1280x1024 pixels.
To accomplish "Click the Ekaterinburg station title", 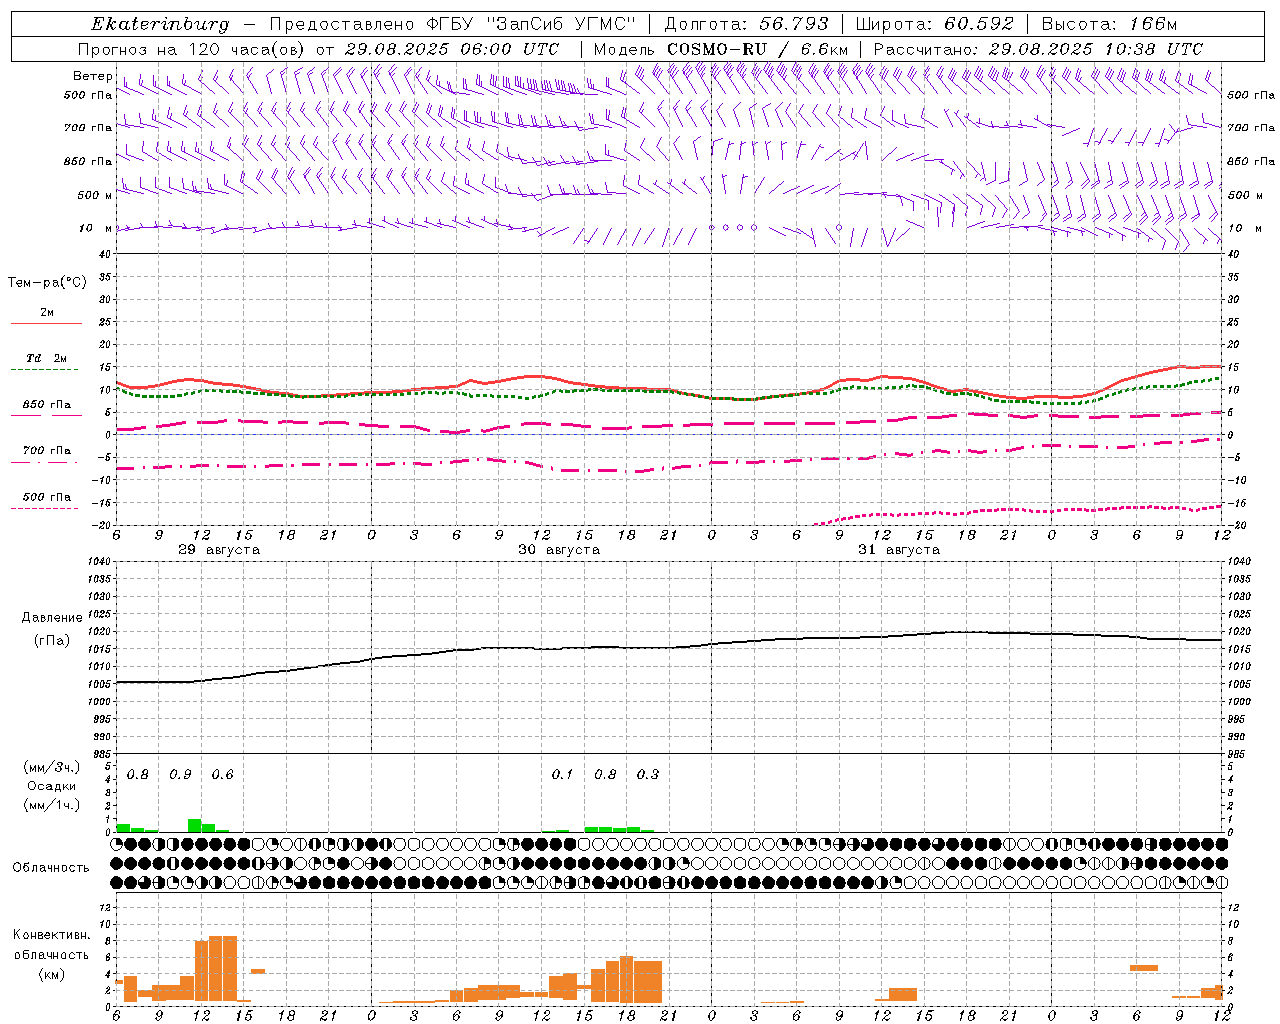I will click(x=160, y=24).
